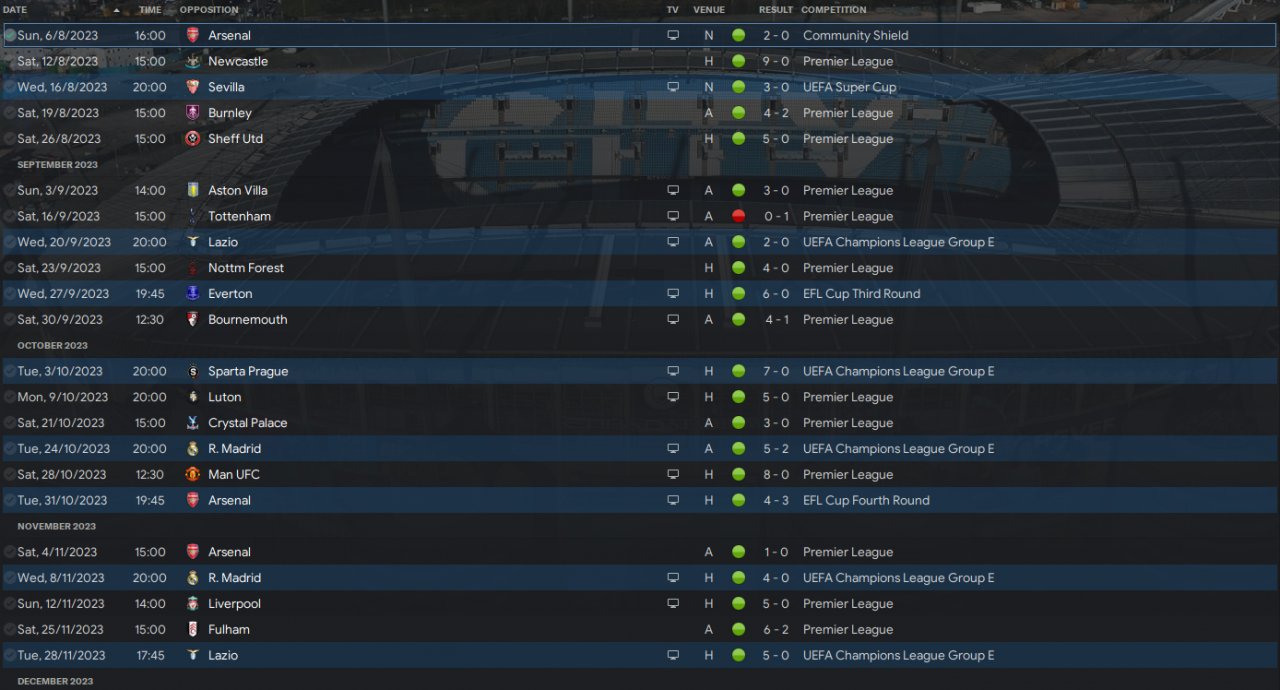This screenshot has width=1280, height=690.
Task: Open the 9 - 0 result against Newcastle
Action: pos(776,61)
